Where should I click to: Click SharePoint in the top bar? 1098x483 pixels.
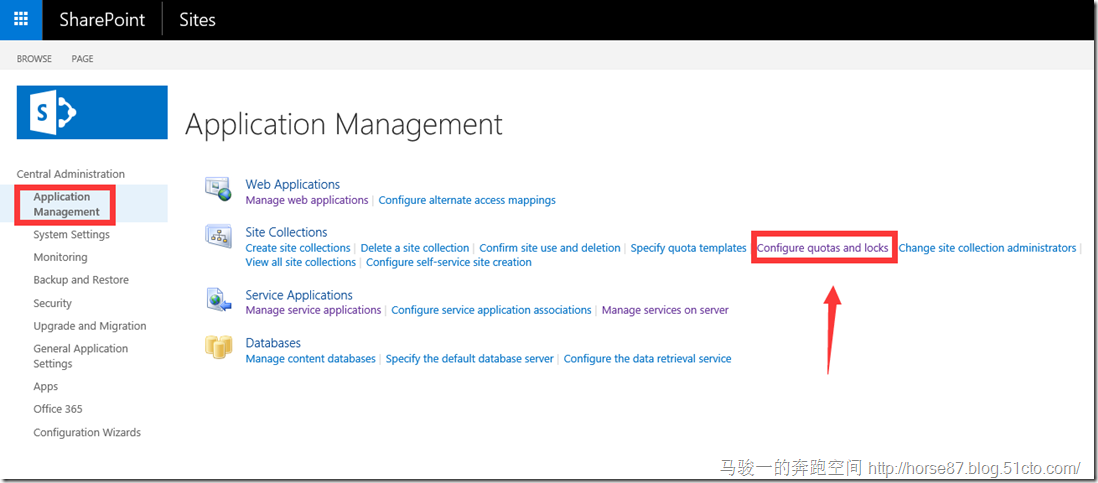coord(102,20)
